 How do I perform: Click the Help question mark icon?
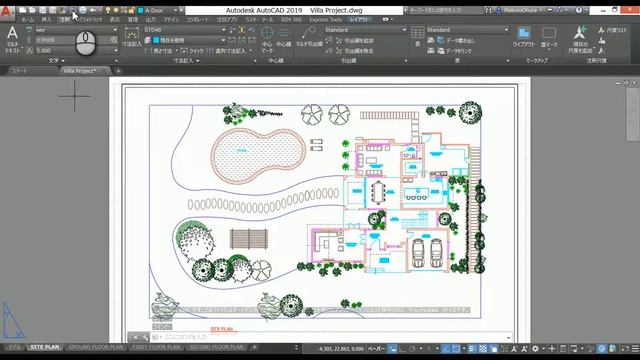[578, 10]
